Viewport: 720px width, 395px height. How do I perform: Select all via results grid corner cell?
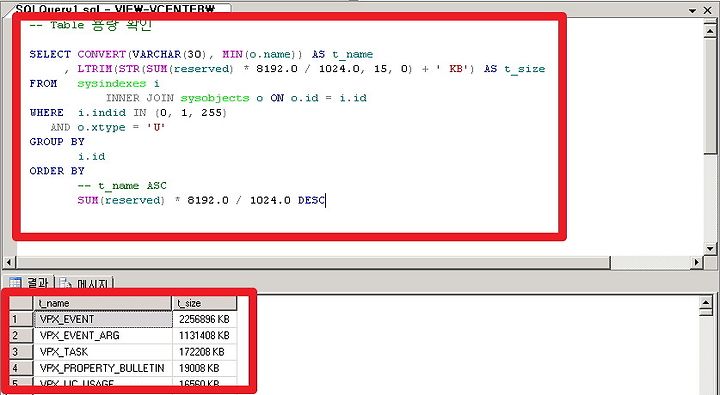pyautogui.click(x=21, y=303)
